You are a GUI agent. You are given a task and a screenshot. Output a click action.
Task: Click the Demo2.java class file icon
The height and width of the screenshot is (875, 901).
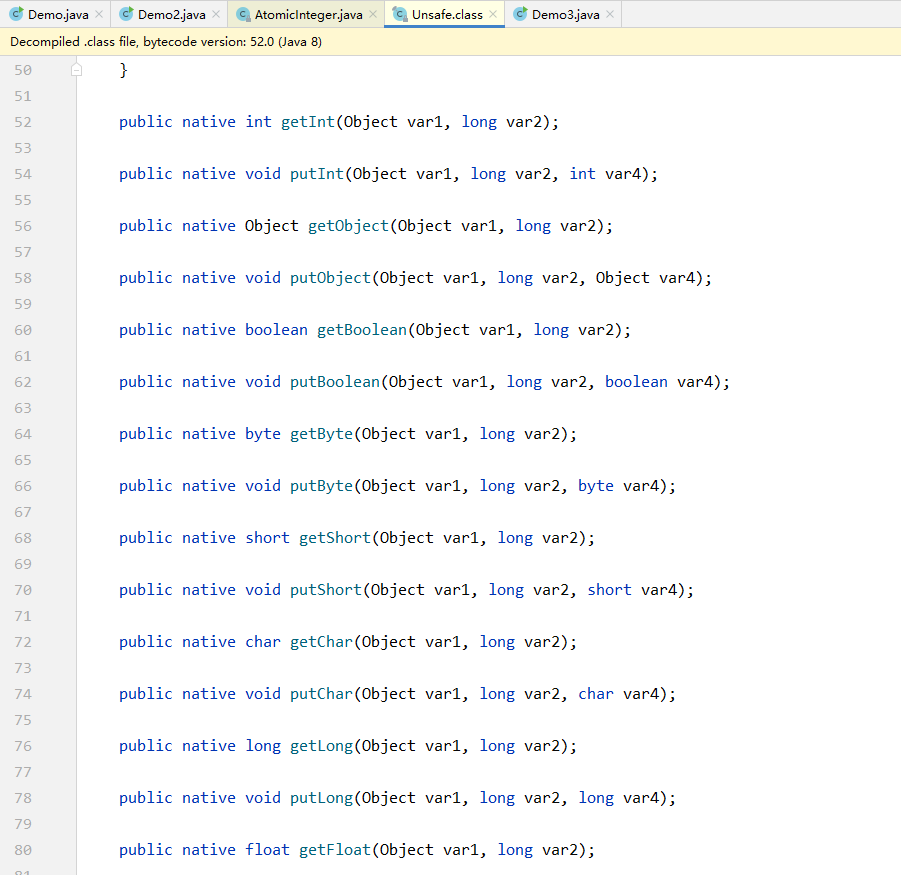click(x=126, y=14)
